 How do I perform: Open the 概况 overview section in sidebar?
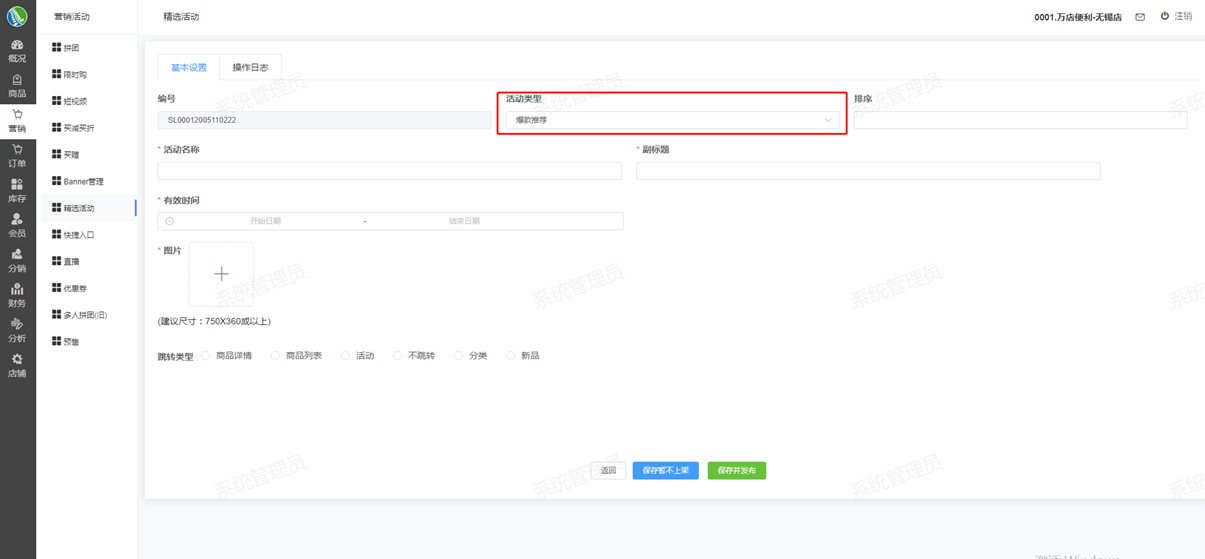pyautogui.click(x=17, y=51)
